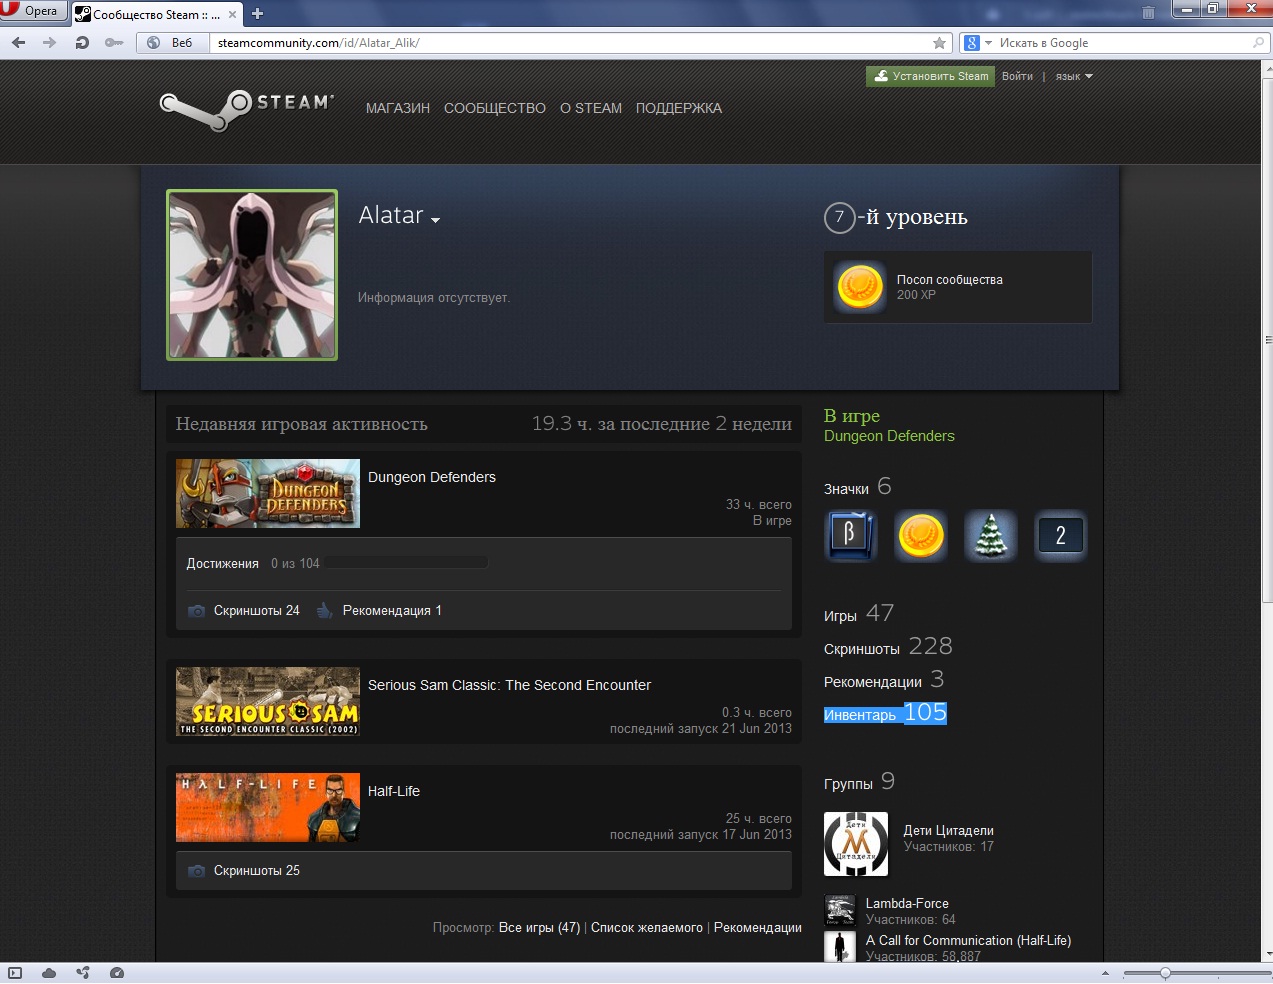
Task: Open the ПОДДЕРЖКА menu item
Action: click(679, 108)
